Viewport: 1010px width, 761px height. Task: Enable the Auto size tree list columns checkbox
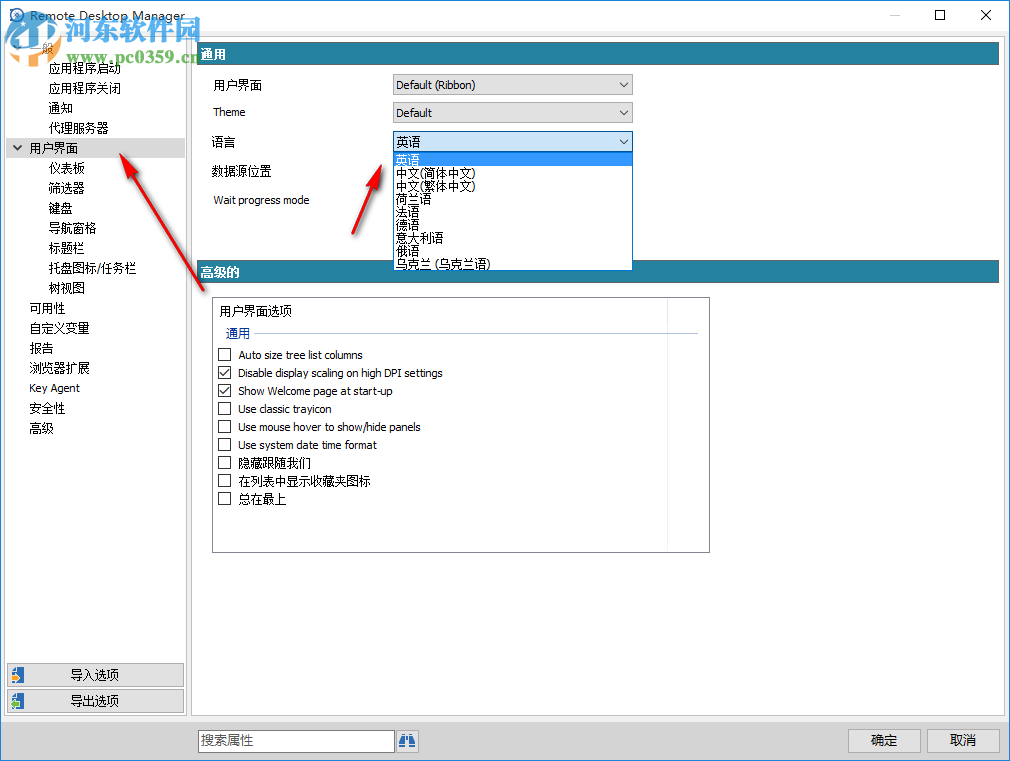[224, 355]
